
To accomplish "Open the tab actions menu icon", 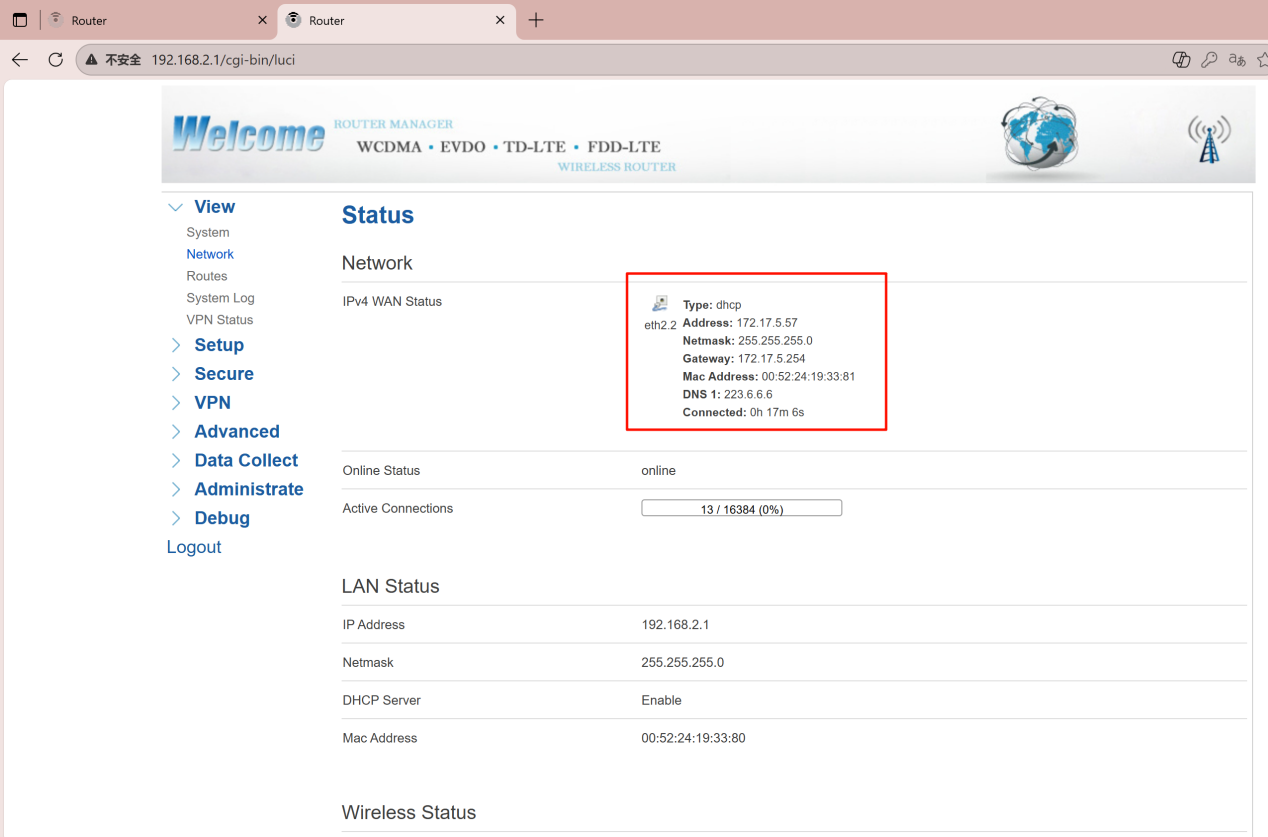I will point(20,20).
